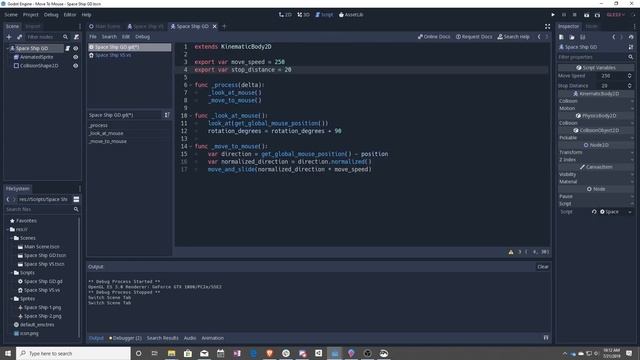This screenshot has width=640, height=360.
Task: Save the resource in Inspector
Action: pos(582,37)
